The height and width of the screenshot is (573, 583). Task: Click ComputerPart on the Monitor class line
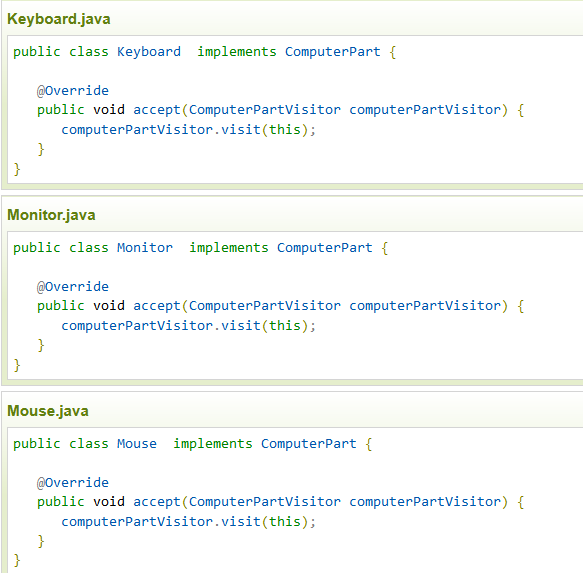(x=325, y=248)
